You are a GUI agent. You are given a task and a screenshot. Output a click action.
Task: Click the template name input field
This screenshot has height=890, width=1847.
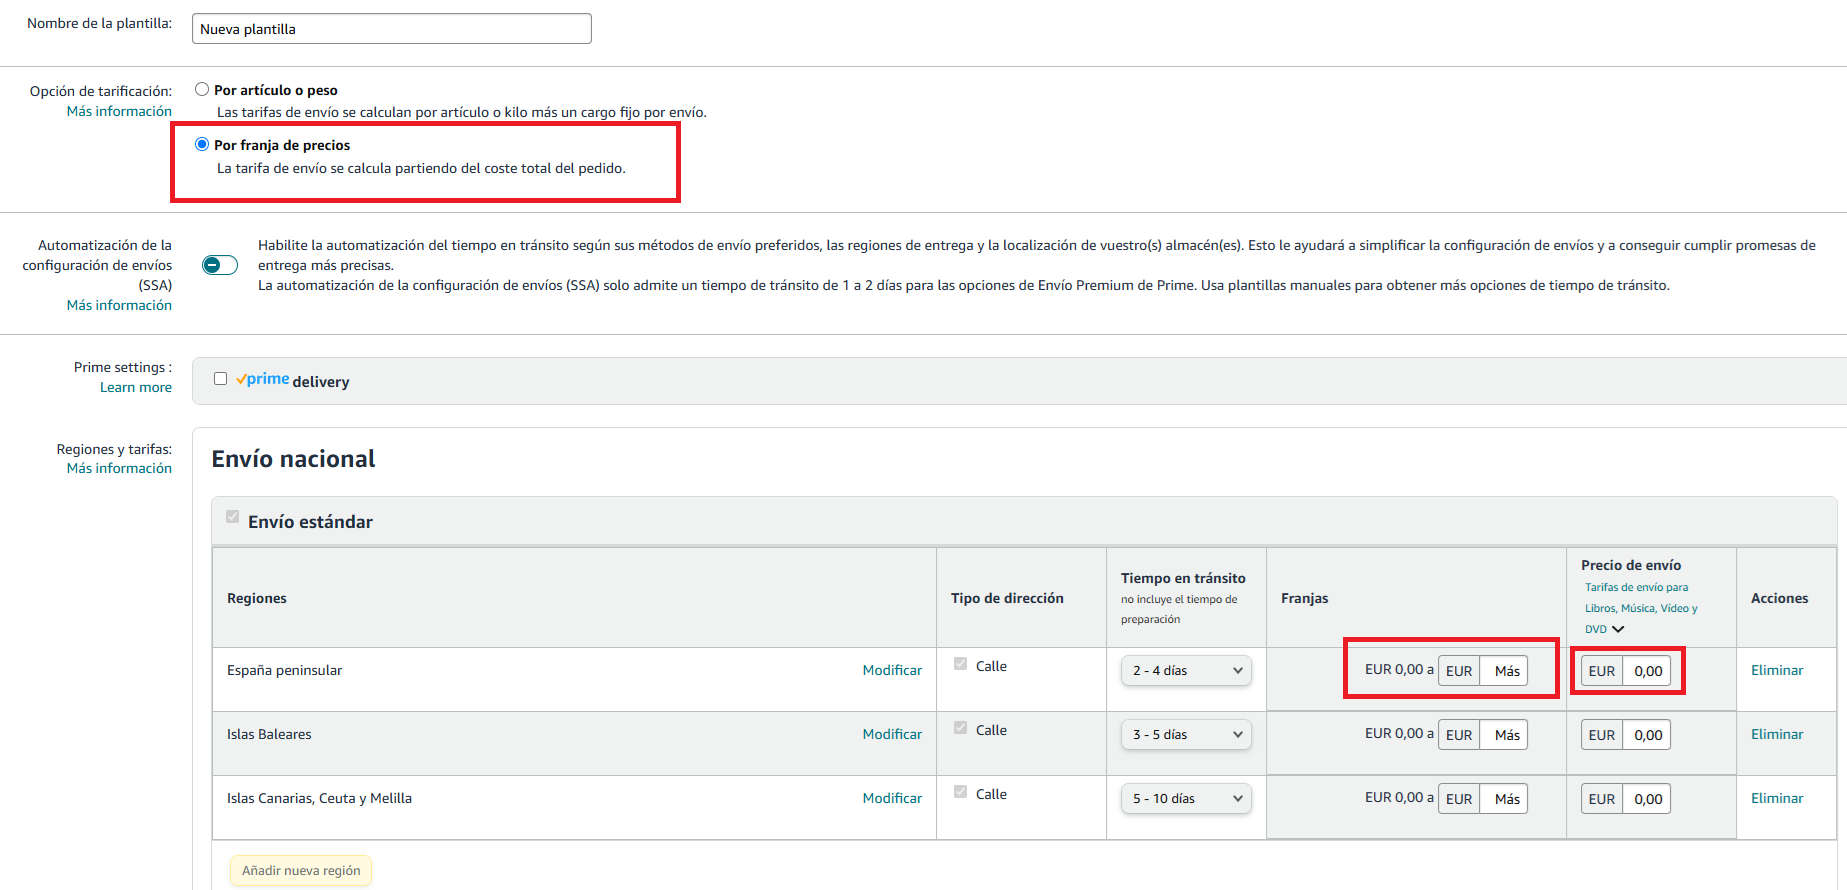pyautogui.click(x=392, y=29)
